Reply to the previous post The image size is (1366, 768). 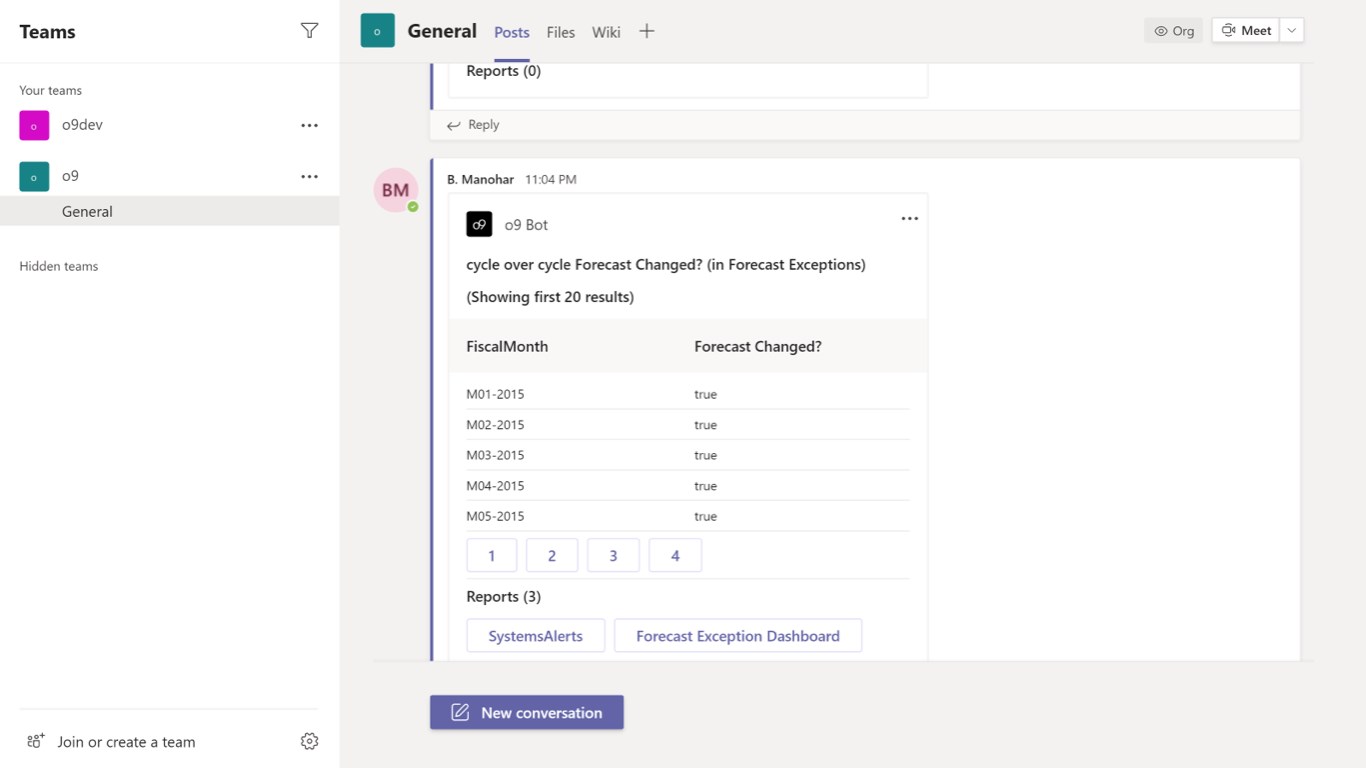[473, 125]
